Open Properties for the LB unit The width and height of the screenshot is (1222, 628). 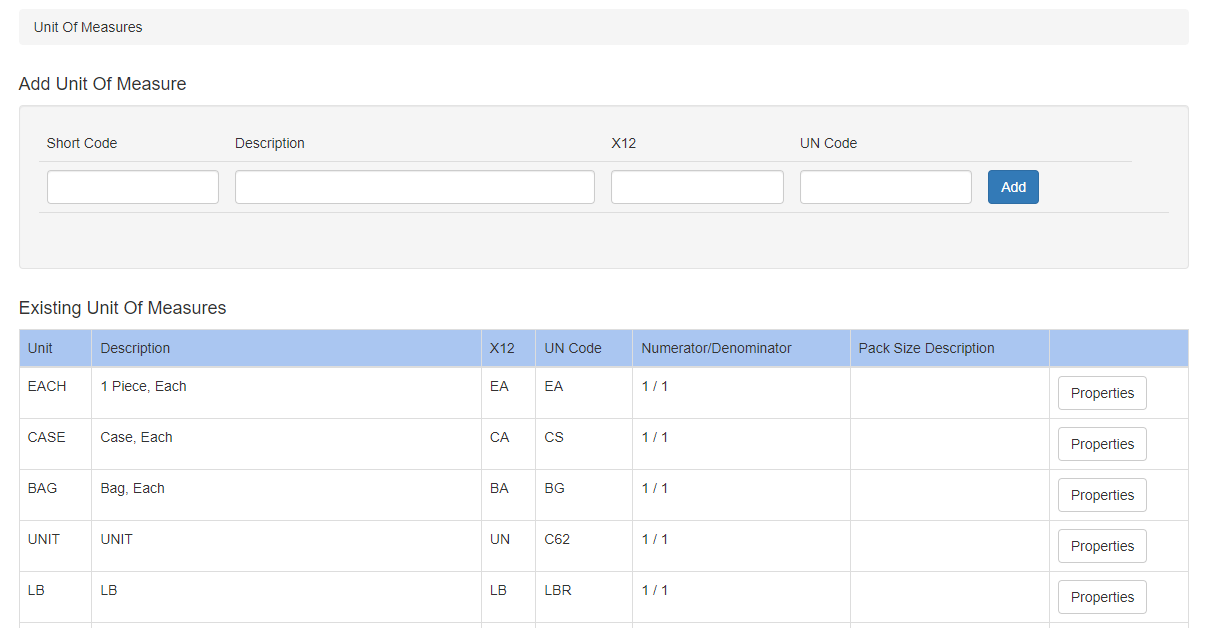[1102, 597]
